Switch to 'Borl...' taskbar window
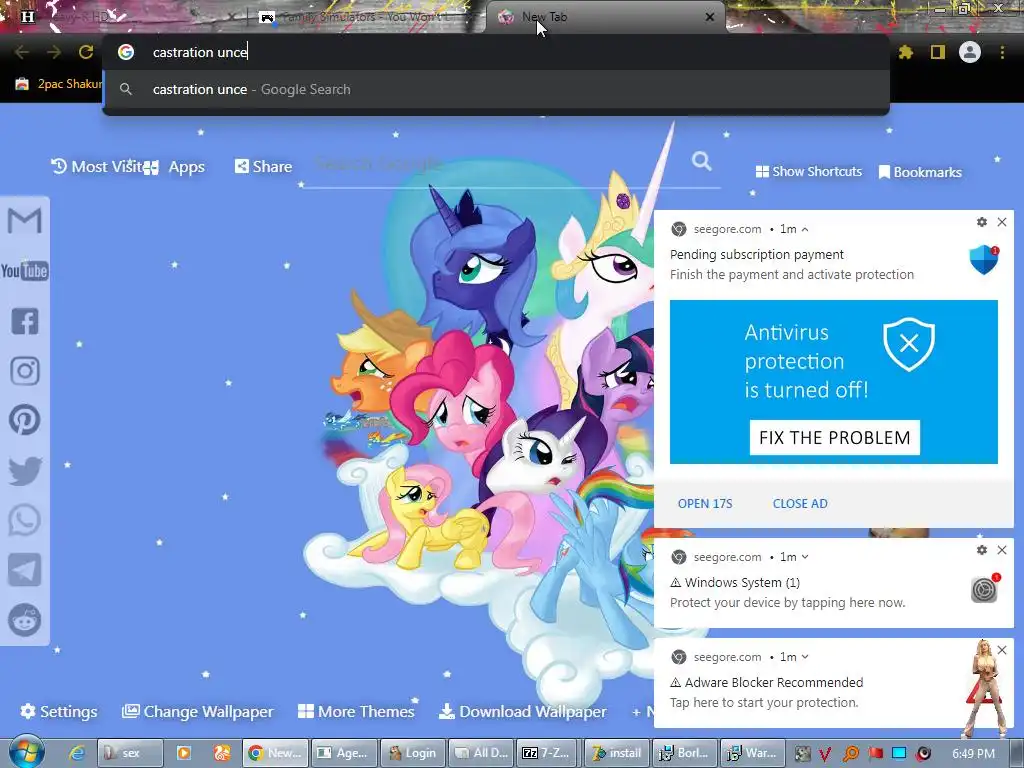The image size is (1024, 768). tap(684, 753)
